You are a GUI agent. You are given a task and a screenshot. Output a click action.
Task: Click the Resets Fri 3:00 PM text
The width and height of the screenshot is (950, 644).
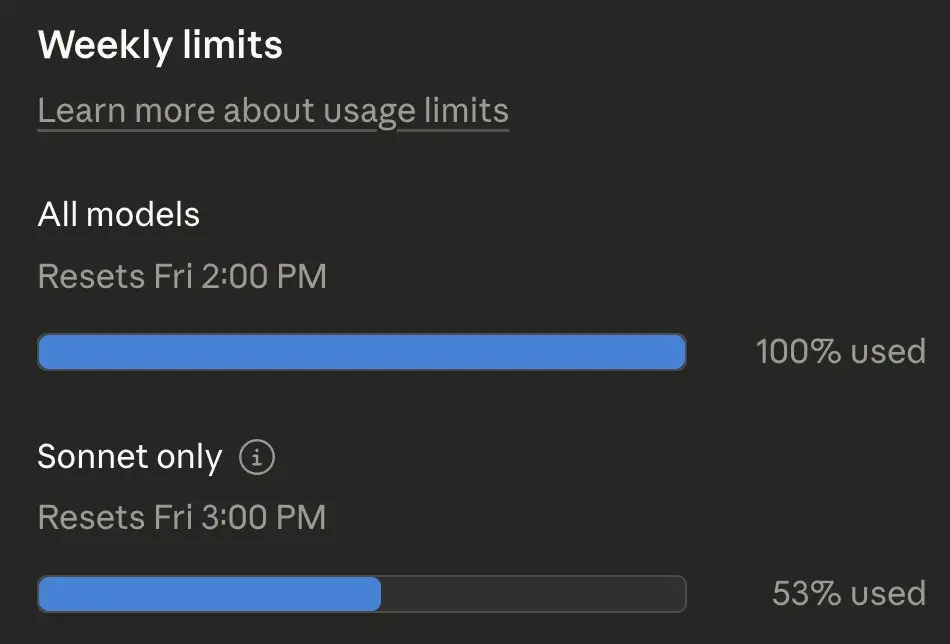[x=182, y=518]
